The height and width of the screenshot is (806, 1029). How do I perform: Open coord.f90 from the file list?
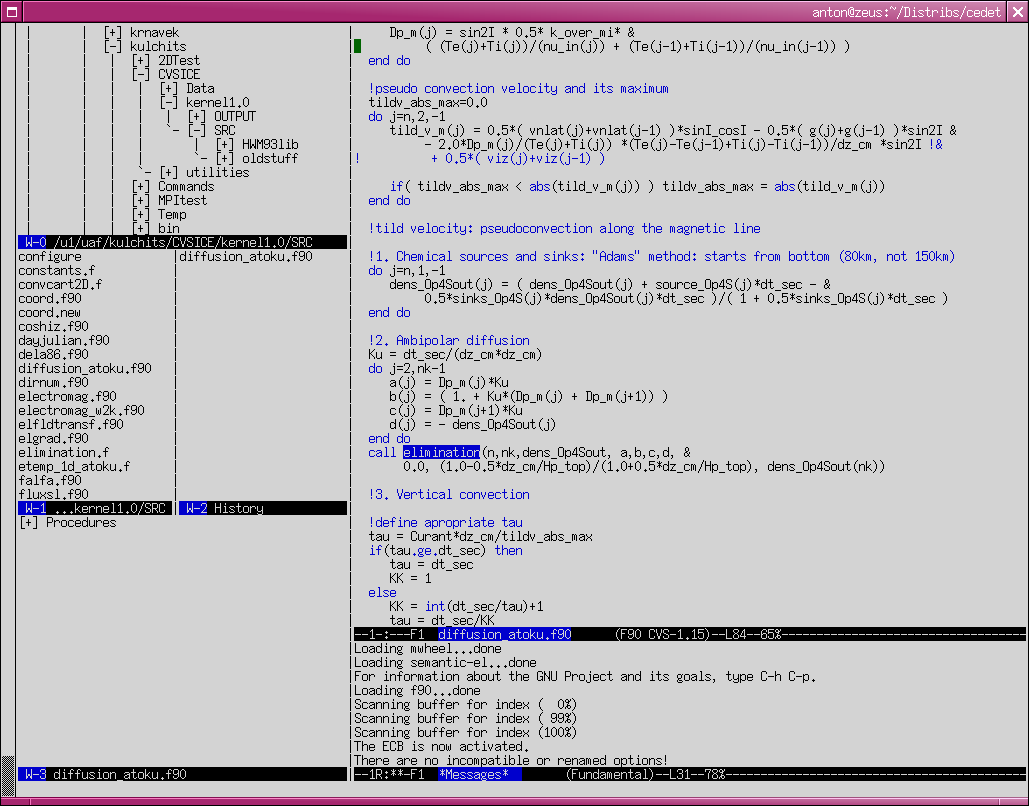coord(50,299)
